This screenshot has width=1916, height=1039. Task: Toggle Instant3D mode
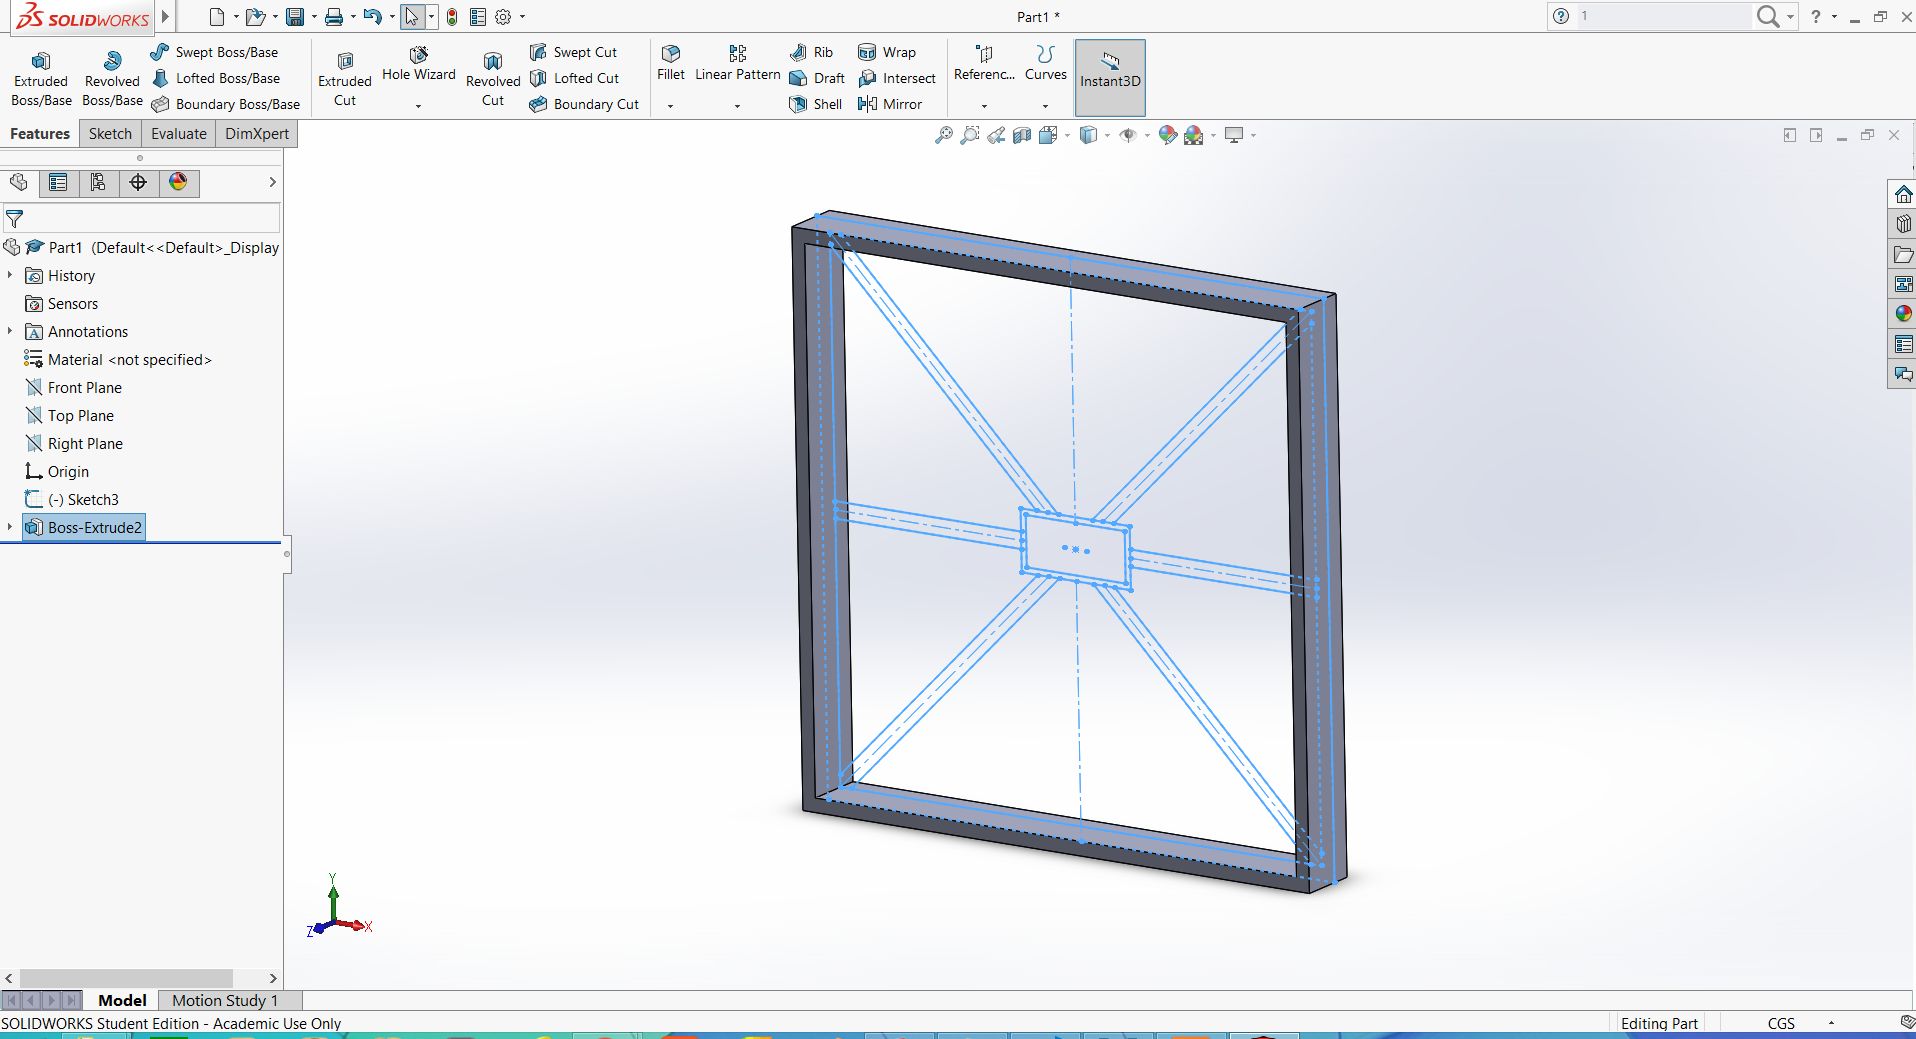tap(1110, 77)
